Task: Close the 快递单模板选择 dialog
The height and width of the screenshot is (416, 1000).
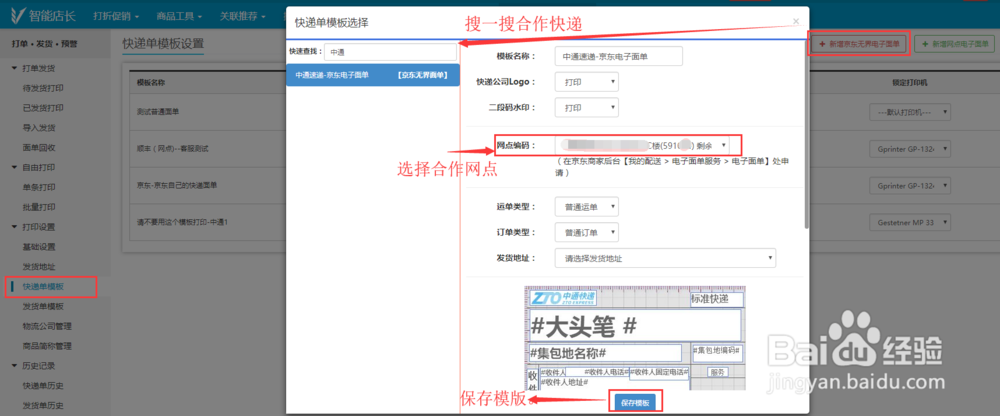Action: [x=796, y=21]
